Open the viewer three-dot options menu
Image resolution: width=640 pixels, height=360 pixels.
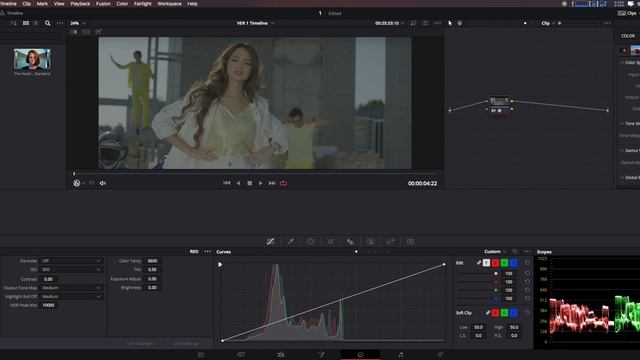click(x=438, y=23)
